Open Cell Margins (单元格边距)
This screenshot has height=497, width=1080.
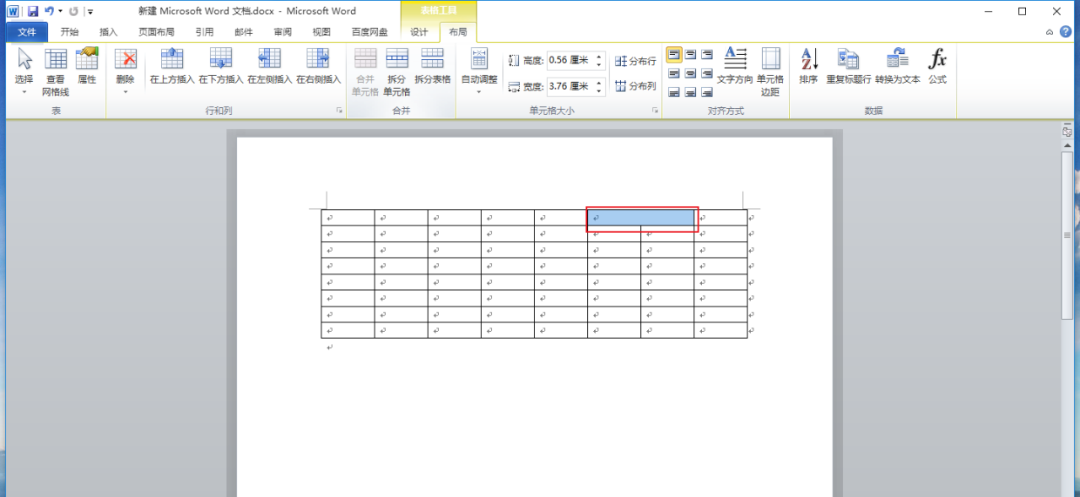pyautogui.click(x=770, y=72)
